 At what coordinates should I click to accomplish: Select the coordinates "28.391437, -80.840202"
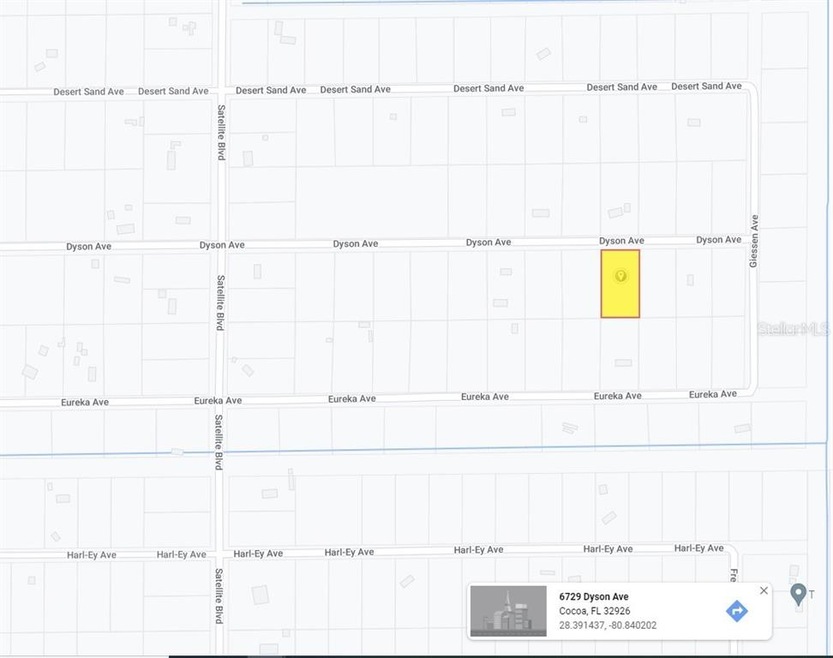pyautogui.click(x=608, y=625)
